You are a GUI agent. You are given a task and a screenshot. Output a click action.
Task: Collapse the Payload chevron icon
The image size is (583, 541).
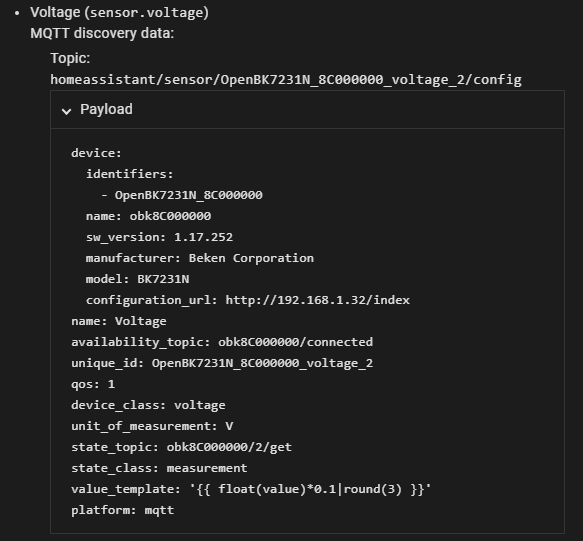(67, 111)
